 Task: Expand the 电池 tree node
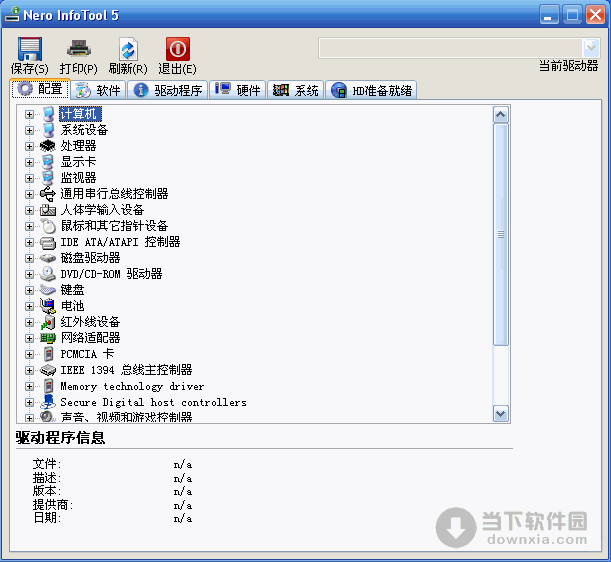coord(29,306)
